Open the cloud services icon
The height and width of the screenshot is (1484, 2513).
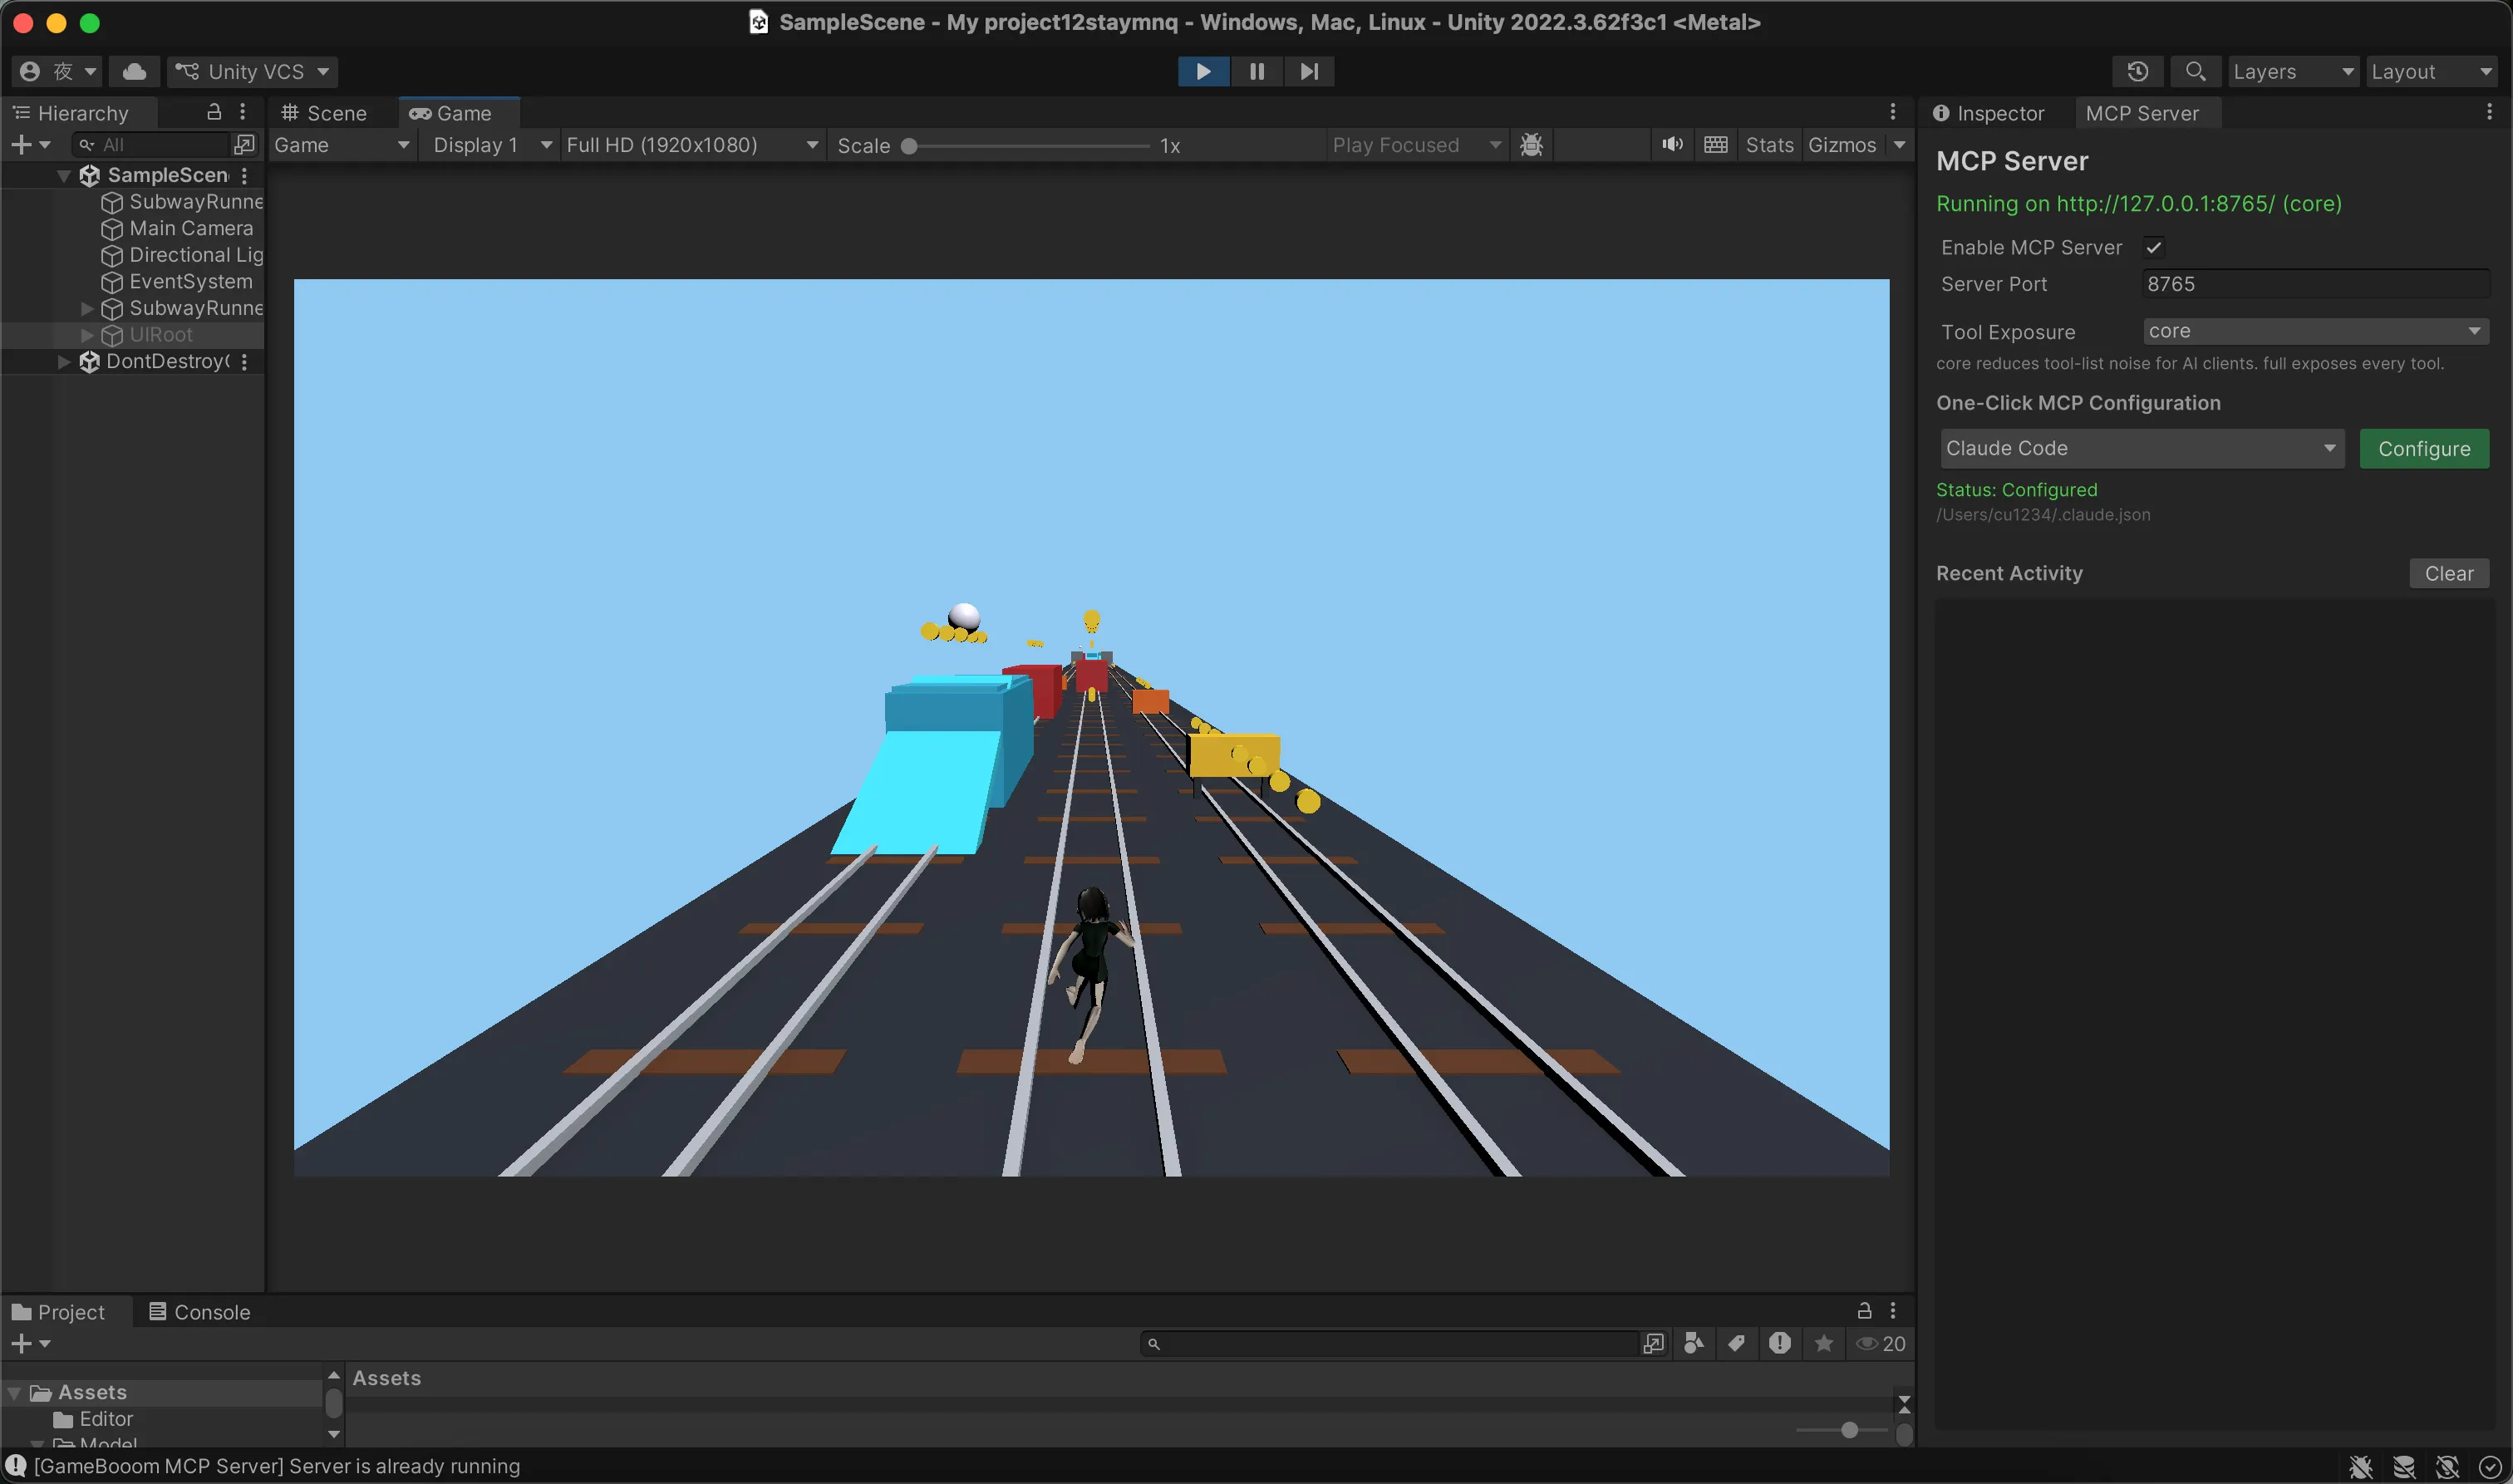click(x=134, y=71)
